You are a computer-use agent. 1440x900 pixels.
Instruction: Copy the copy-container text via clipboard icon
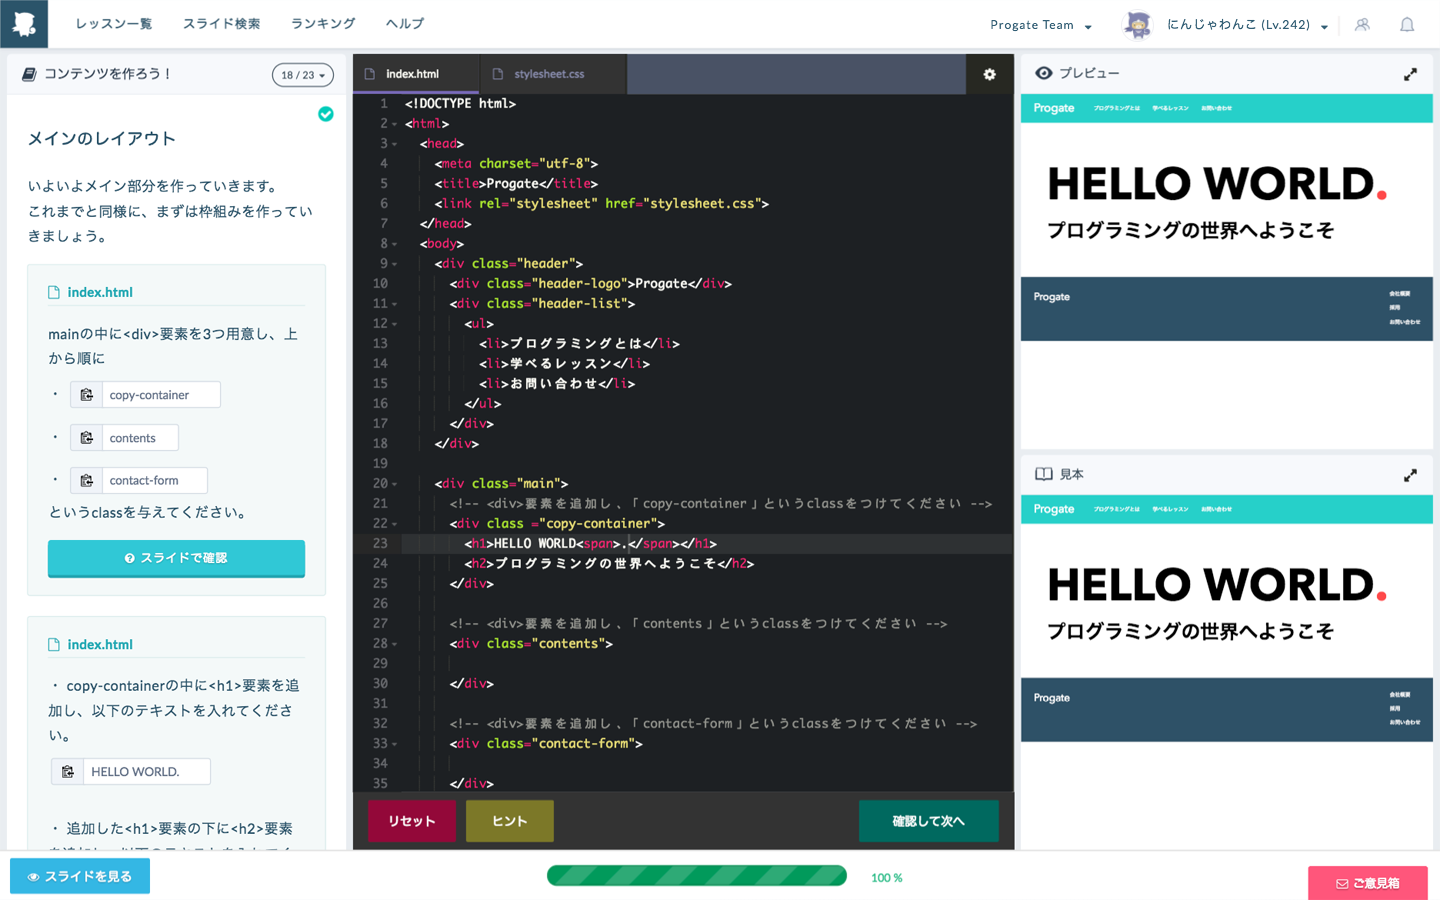(x=87, y=395)
